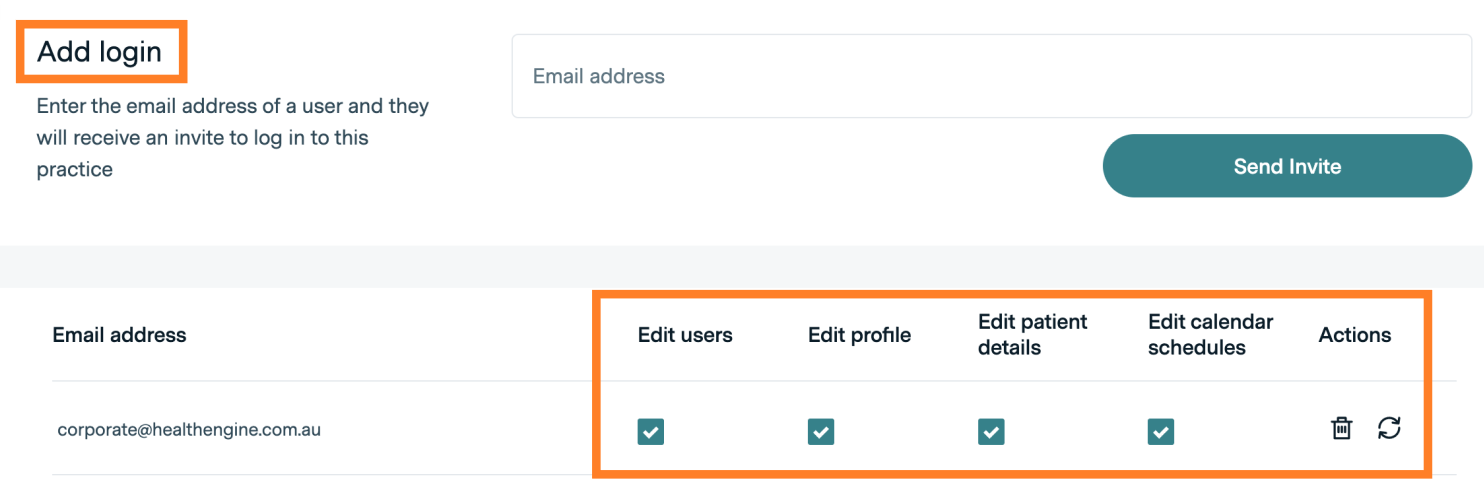Disable Edit patient details permission
This screenshot has height=494, width=1484.
[x=991, y=431]
